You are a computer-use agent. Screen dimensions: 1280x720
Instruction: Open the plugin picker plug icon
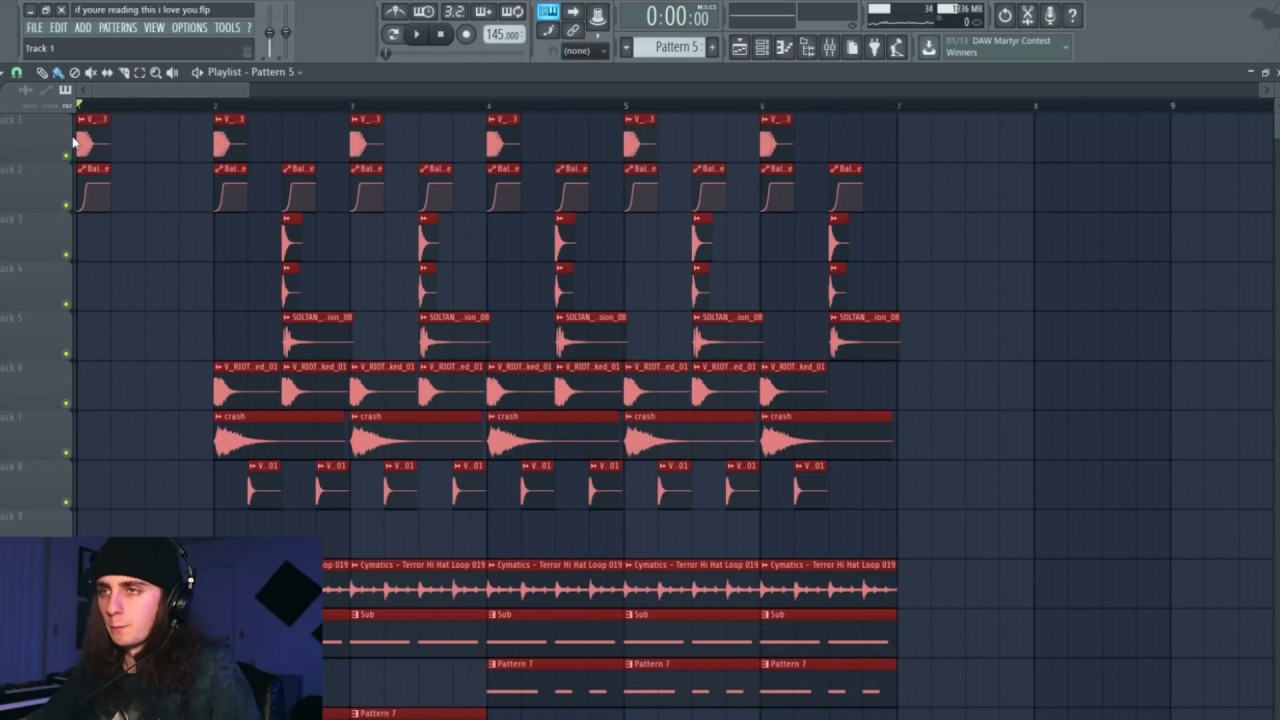(x=874, y=47)
